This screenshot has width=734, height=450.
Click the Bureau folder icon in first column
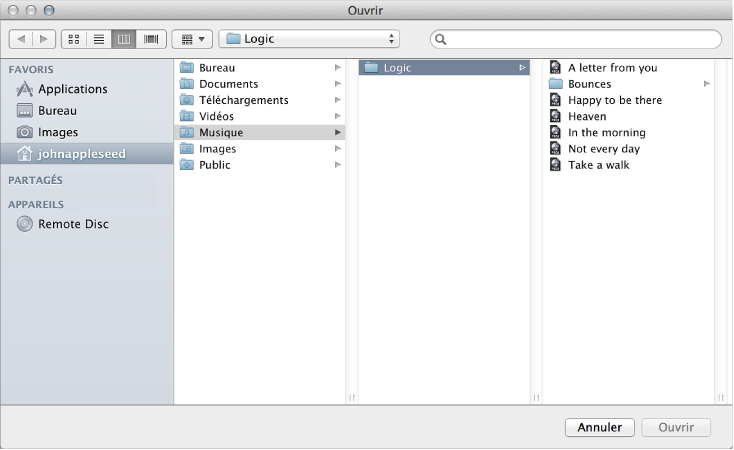click(187, 68)
